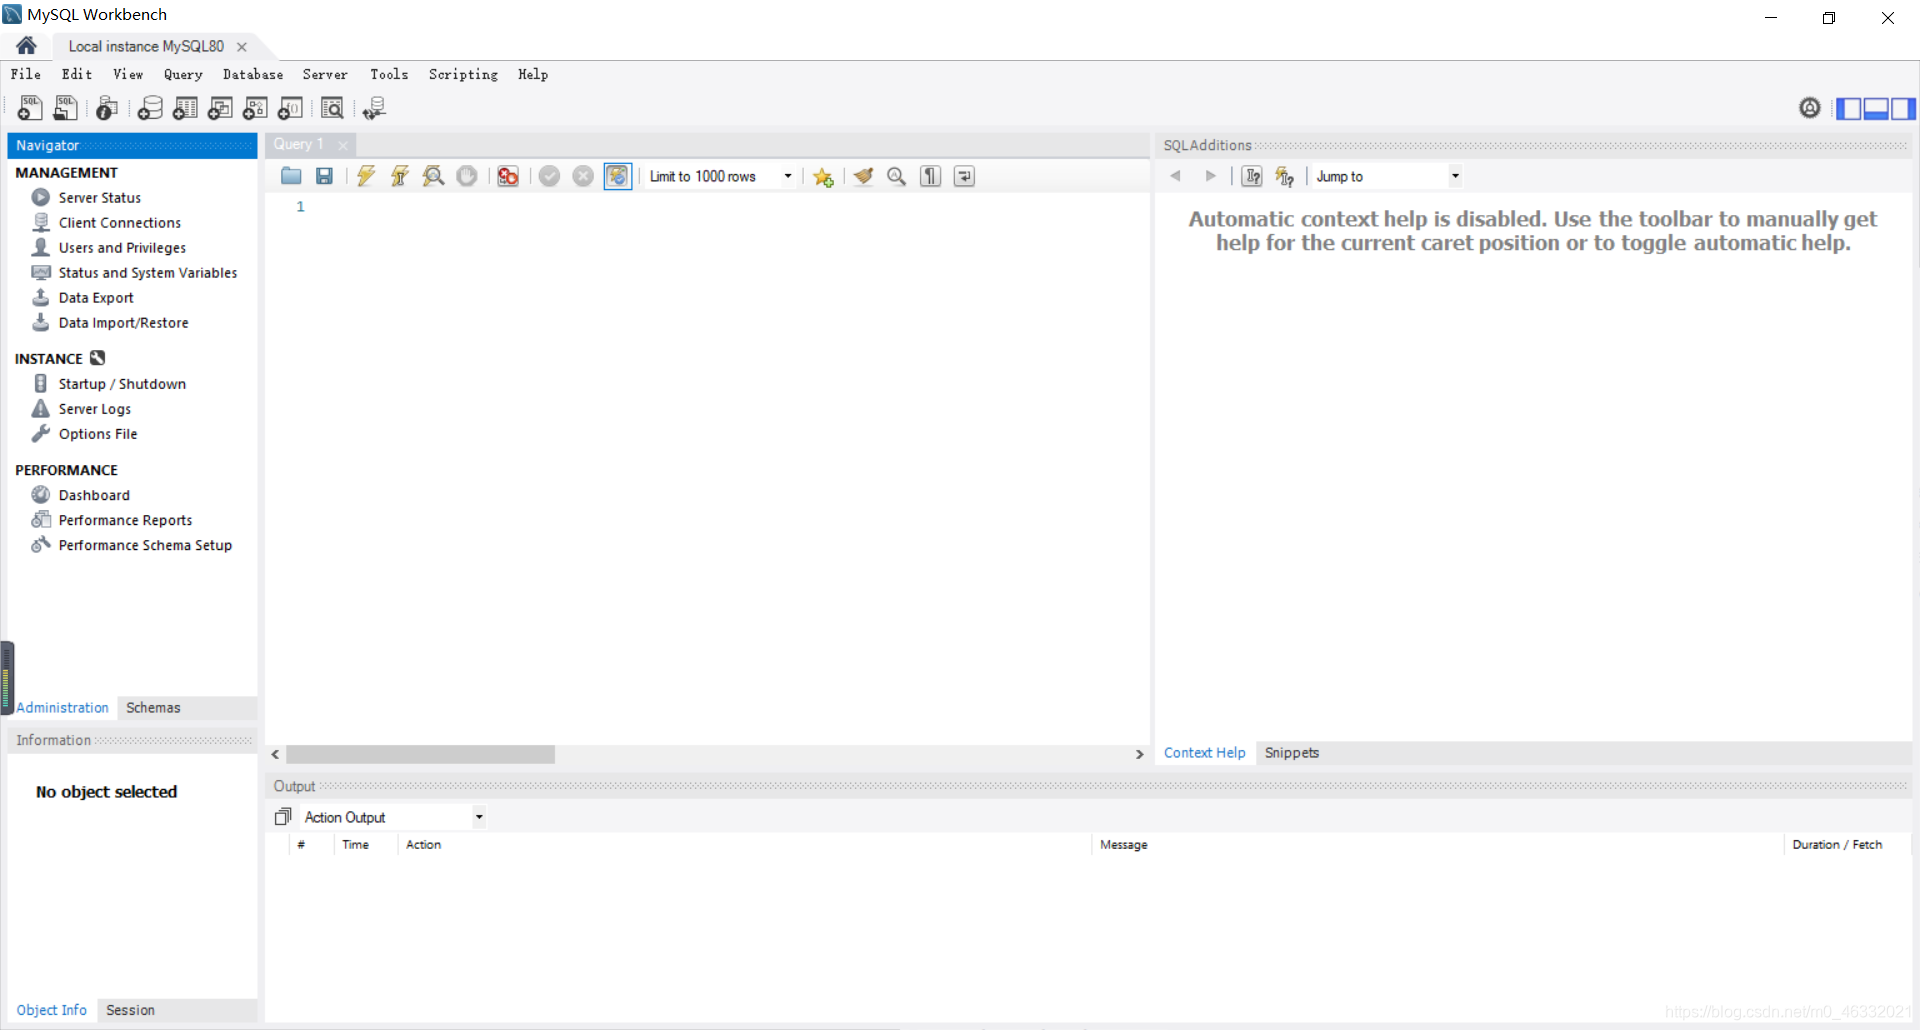Go to Workbench home screen tab
Viewport: 1920px width, 1030px height.
27,45
